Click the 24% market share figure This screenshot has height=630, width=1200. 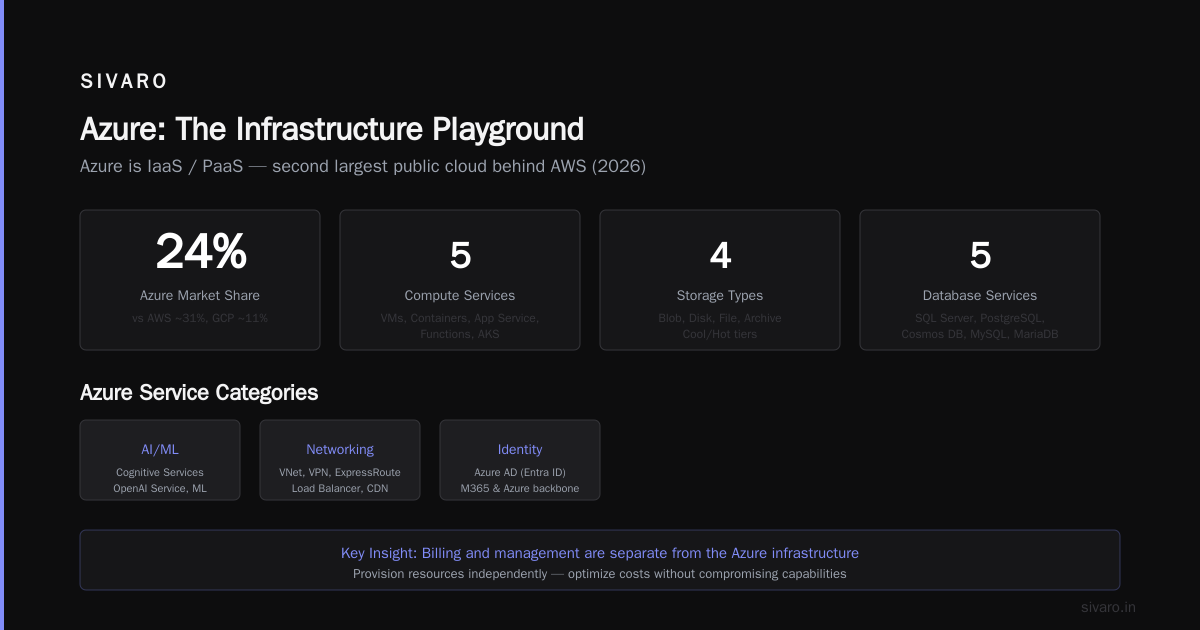(200, 252)
